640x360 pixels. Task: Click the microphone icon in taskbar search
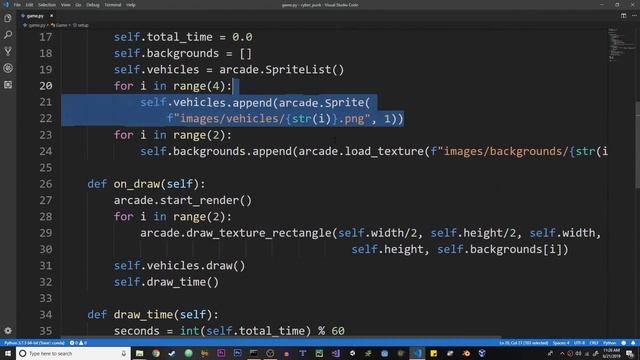coord(124,353)
